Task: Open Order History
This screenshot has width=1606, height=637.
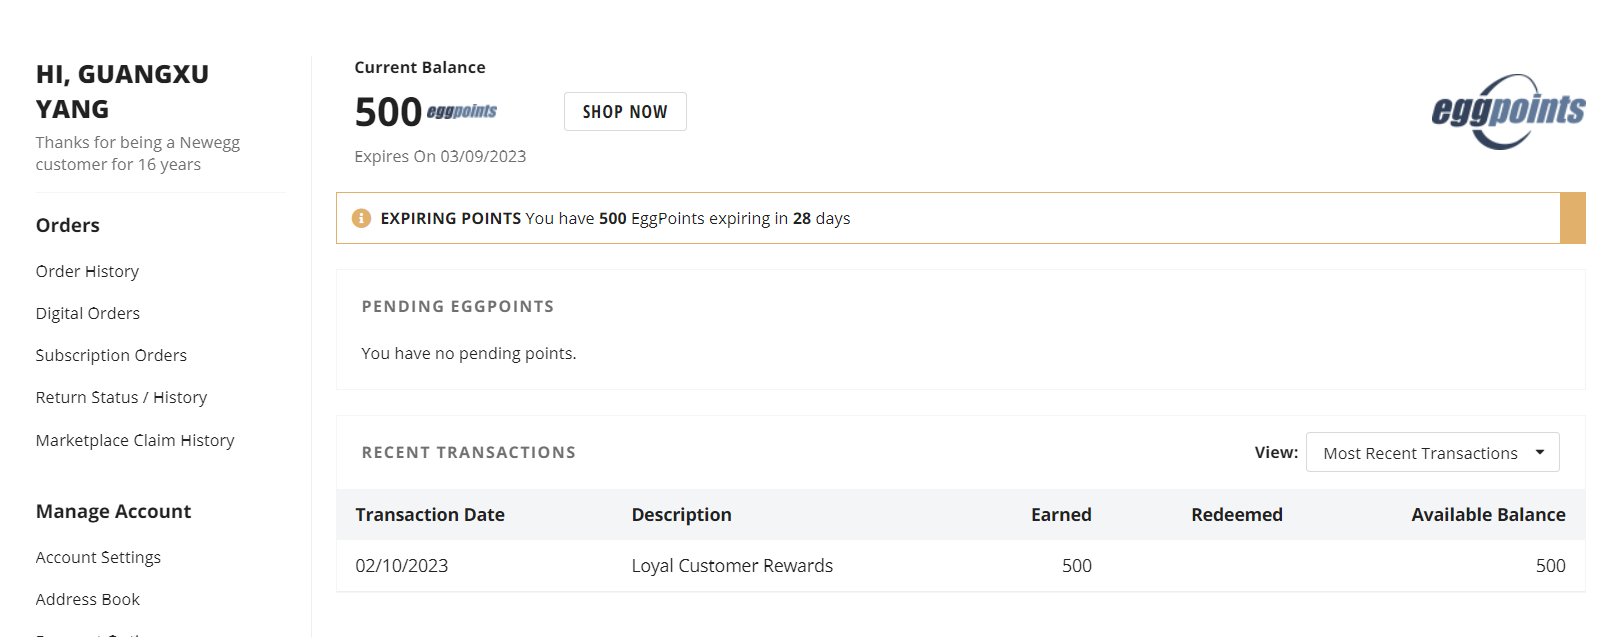Action: [x=87, y=271]
